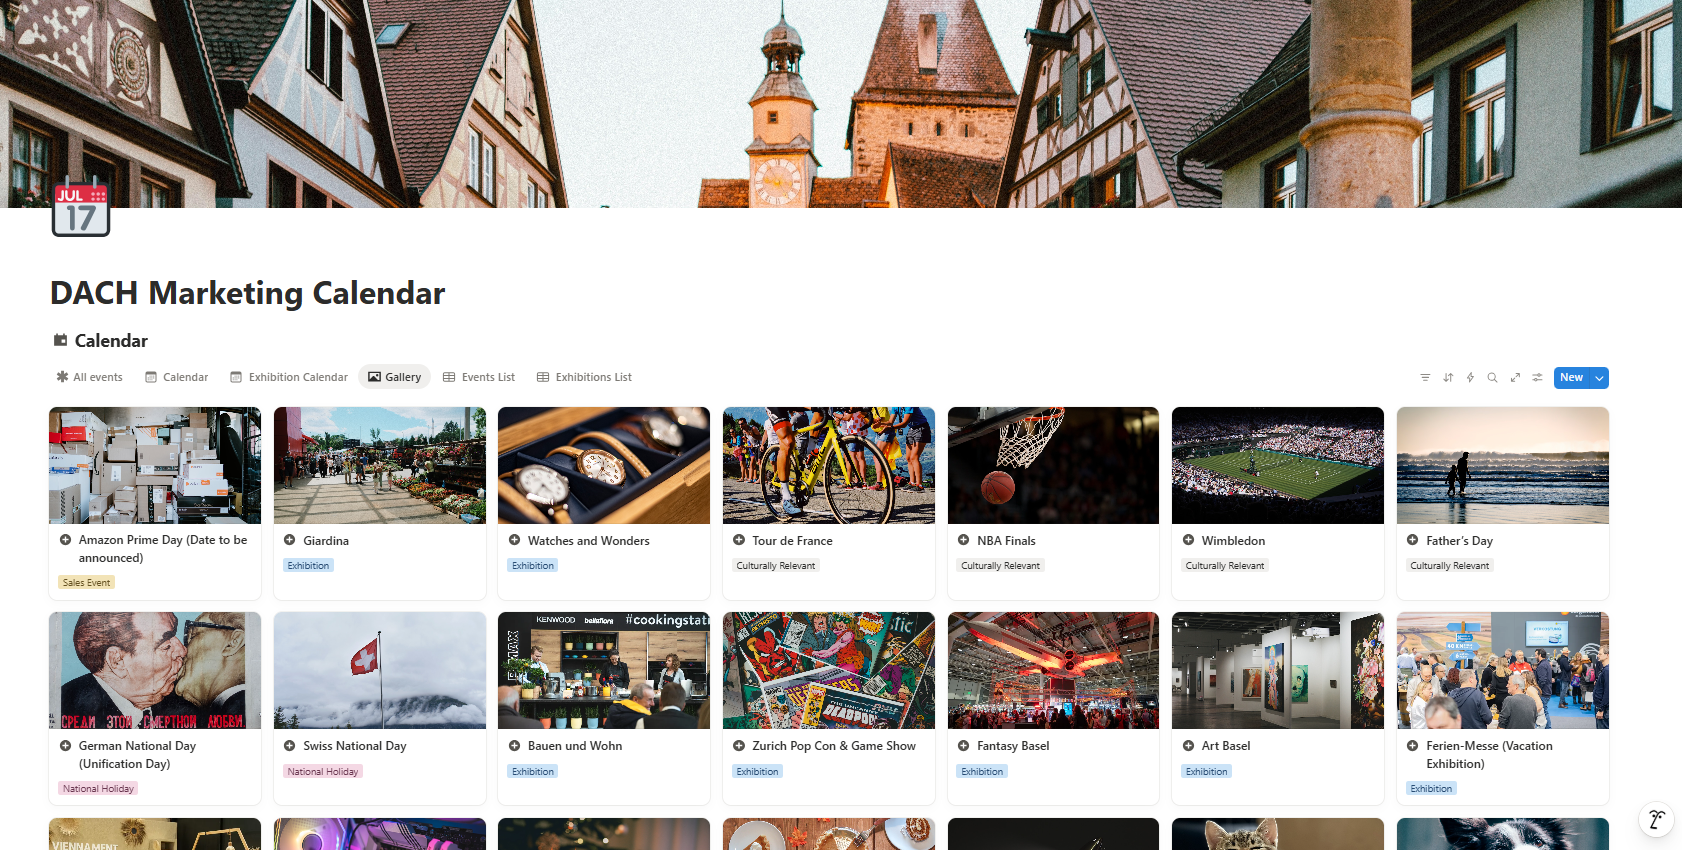Click the page icon beside Fantasy Basel

963,746
